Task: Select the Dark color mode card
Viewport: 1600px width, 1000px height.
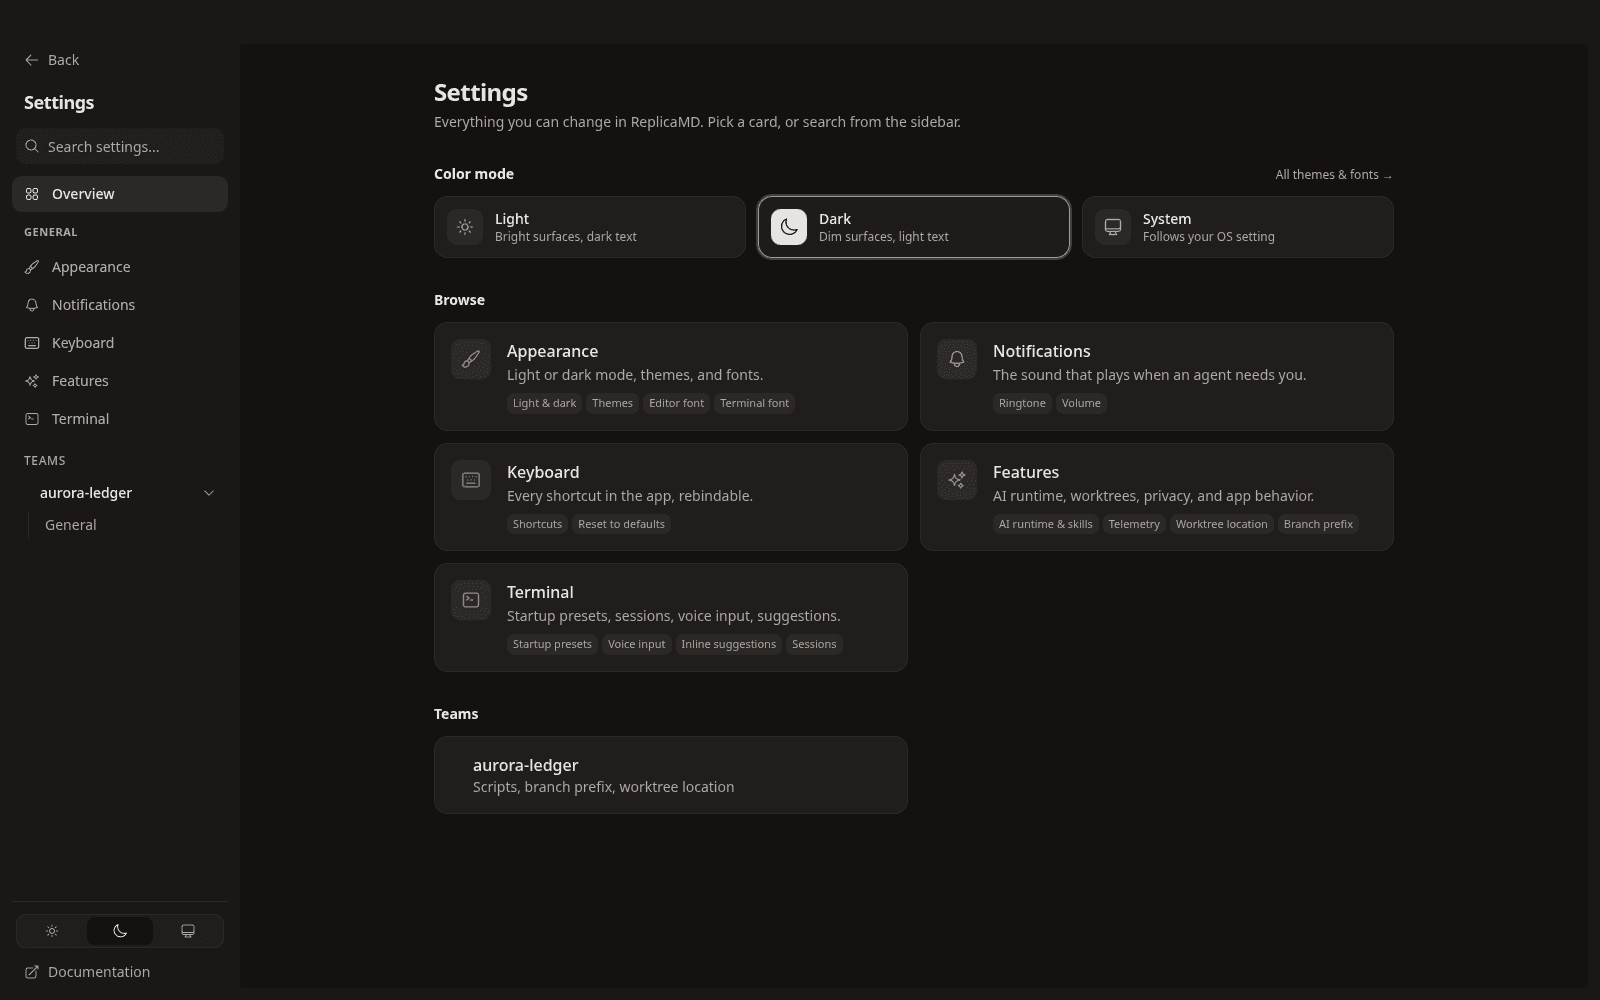Action: pos(914,227)
